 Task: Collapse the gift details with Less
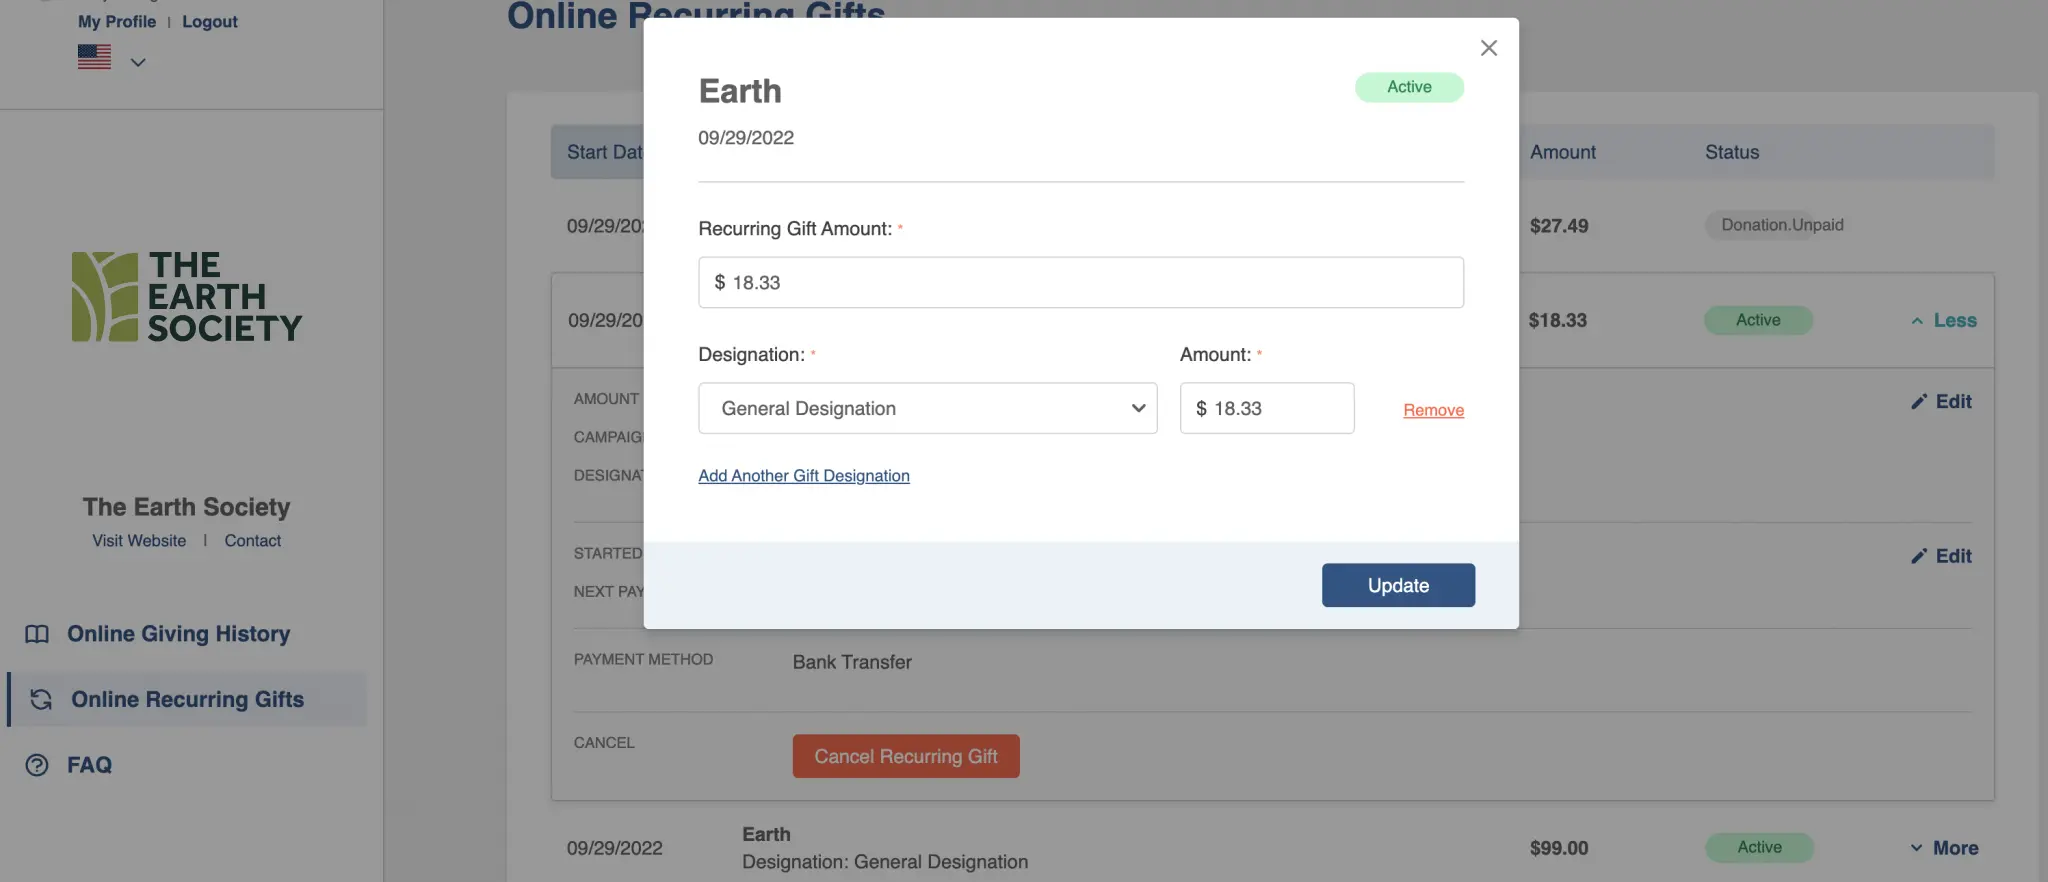point(1943,321)
